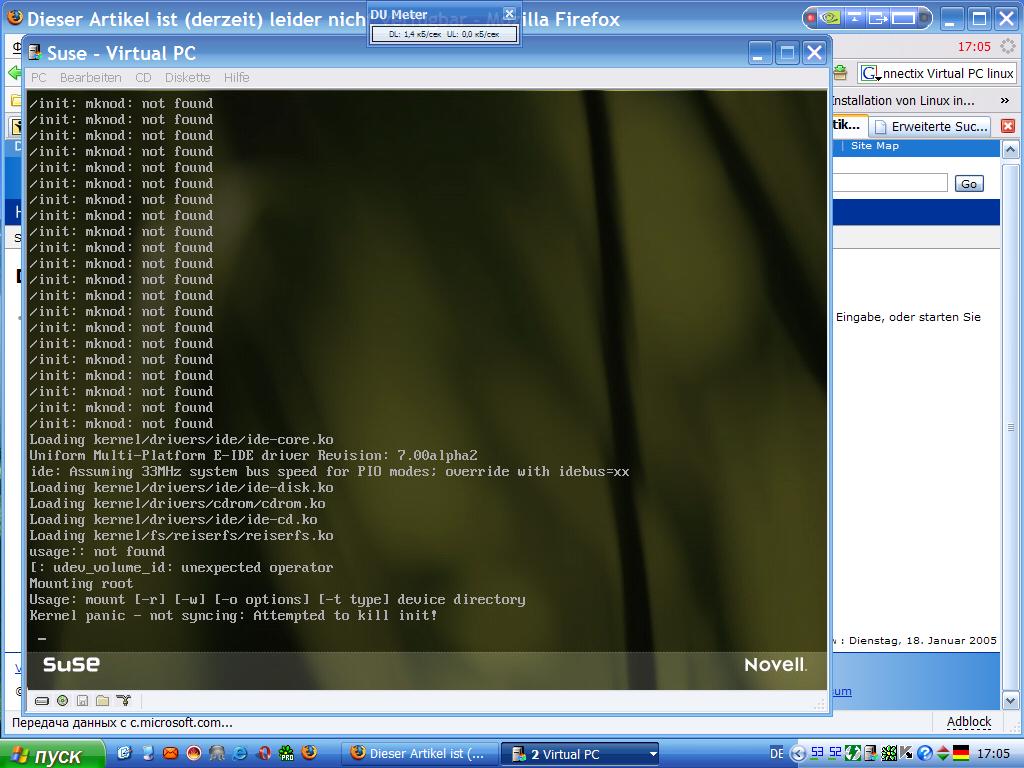Launch the ICQ Pro quick launch icon

pos(287,753)
